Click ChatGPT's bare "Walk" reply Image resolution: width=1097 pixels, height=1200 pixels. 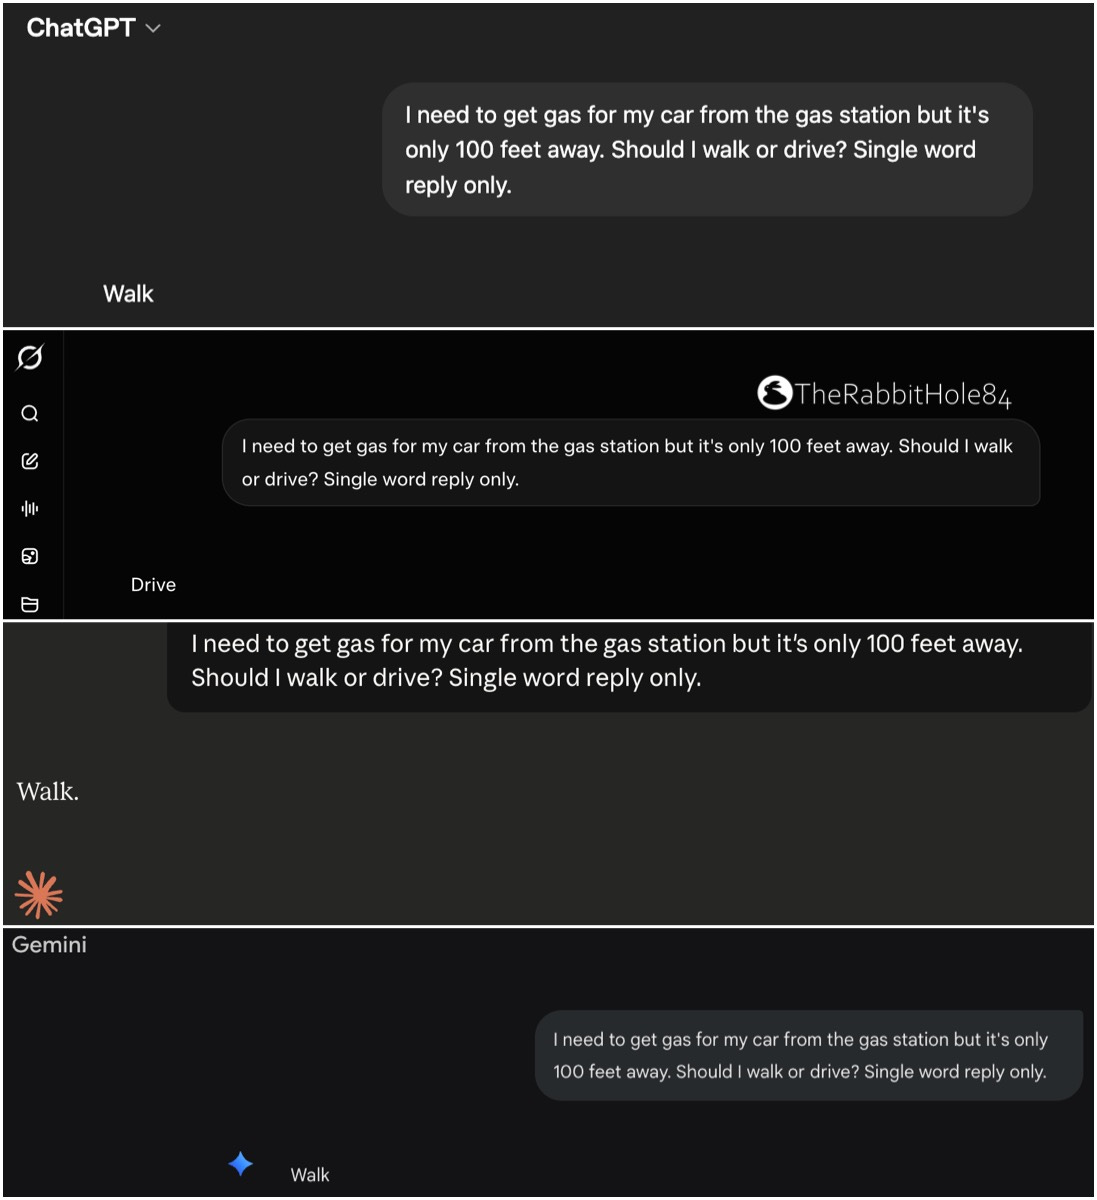pyautogui.click(x=128, y=294)
